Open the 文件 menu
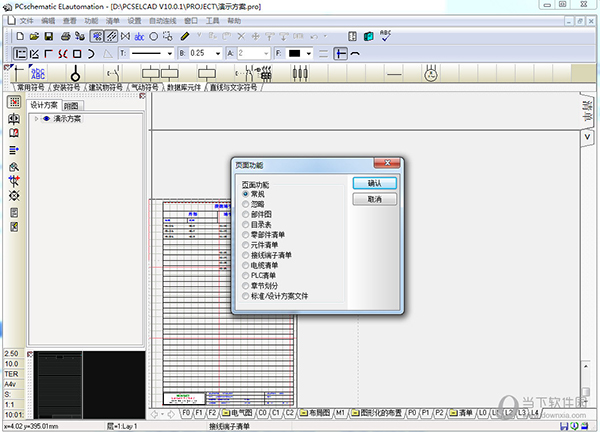This screenshot has height=432, width=600. 26,20
